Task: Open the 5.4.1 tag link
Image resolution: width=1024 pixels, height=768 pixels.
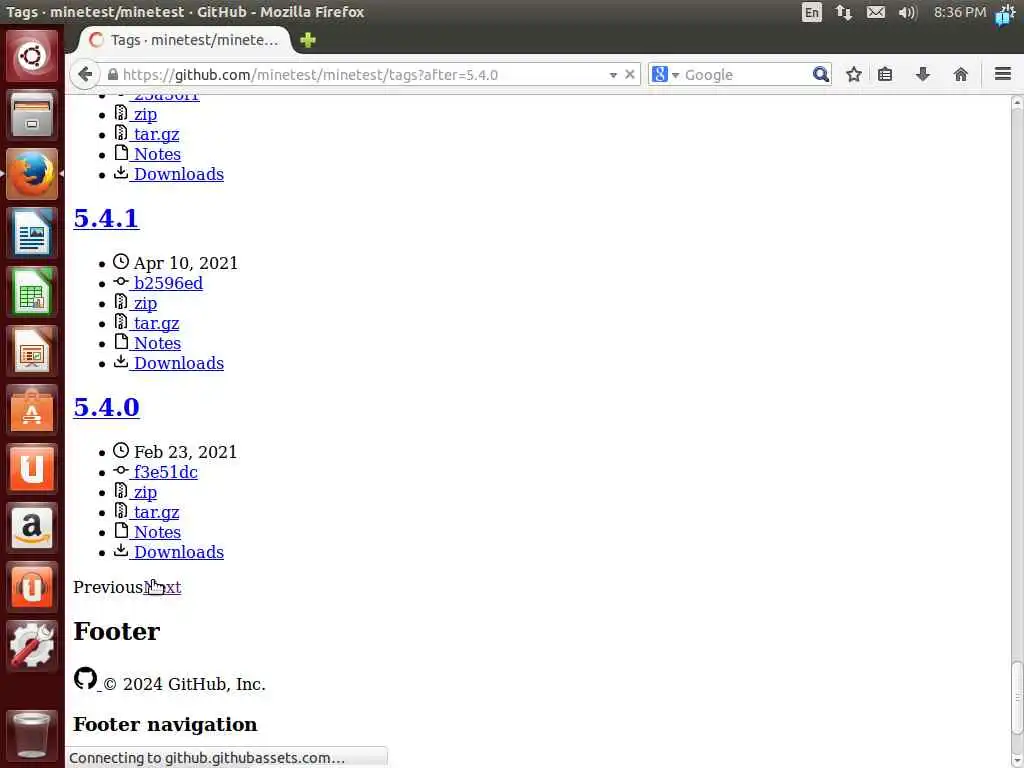Action: [106, 218]
